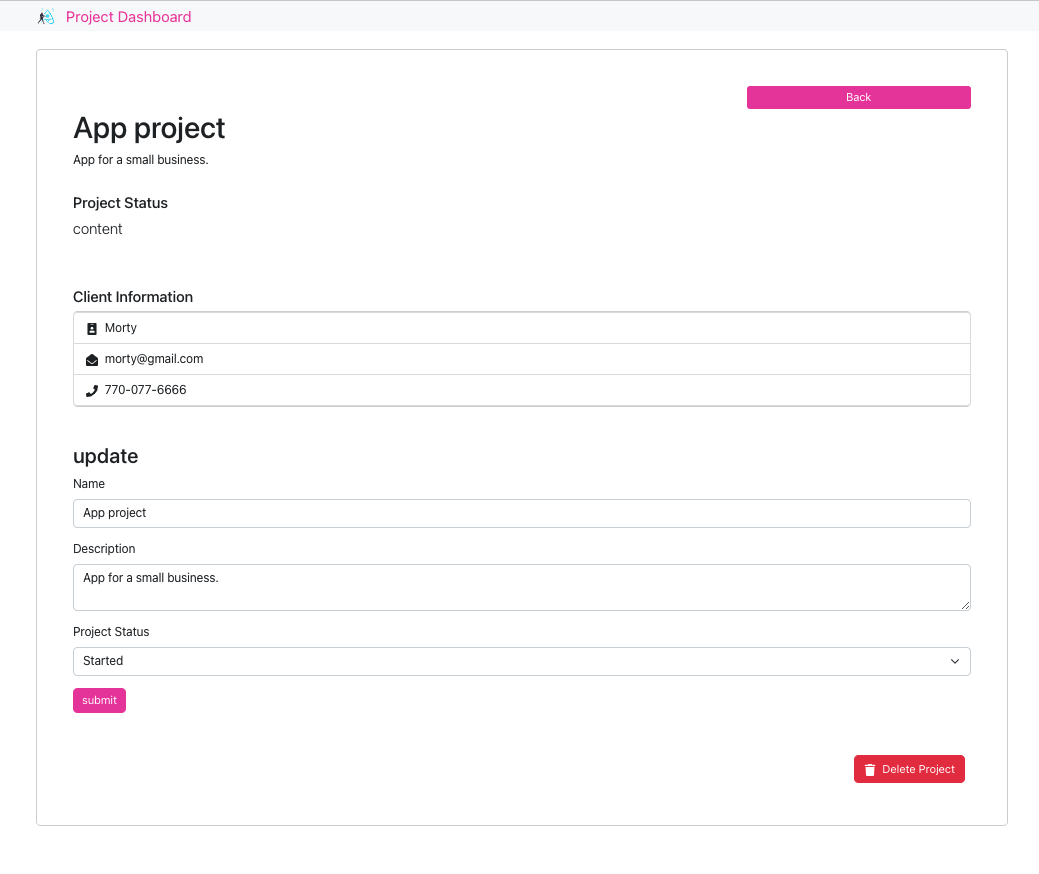Click the App project heading

(x=149, y=129)
